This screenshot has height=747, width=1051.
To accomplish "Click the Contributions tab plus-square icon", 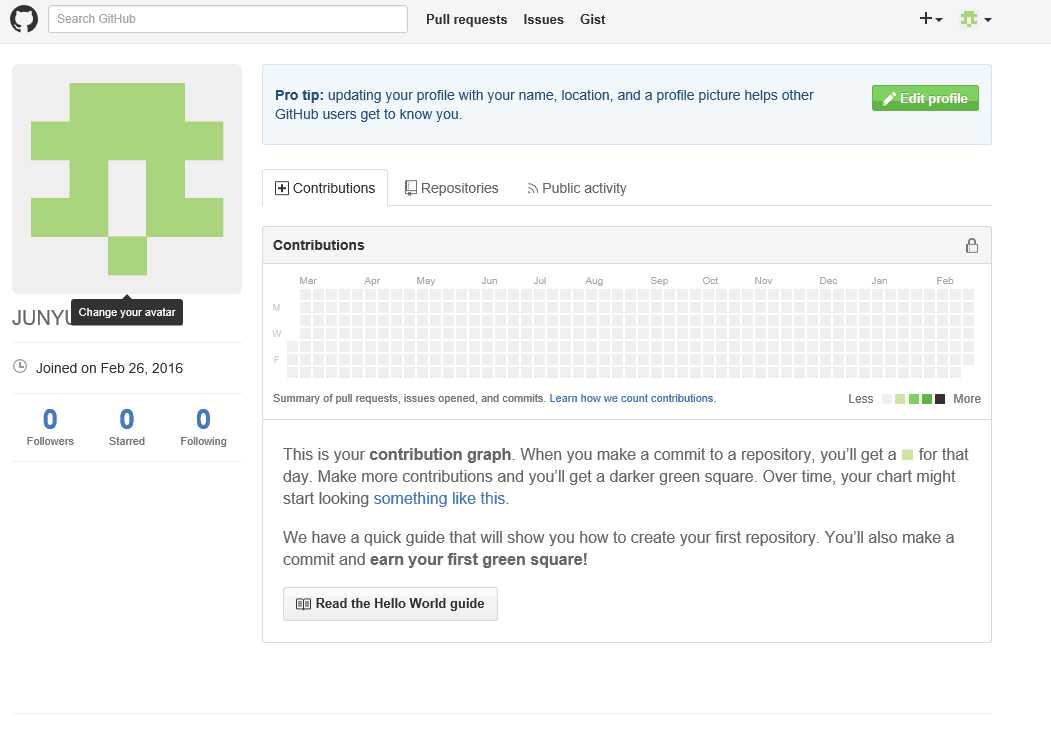I will point(282,188).
